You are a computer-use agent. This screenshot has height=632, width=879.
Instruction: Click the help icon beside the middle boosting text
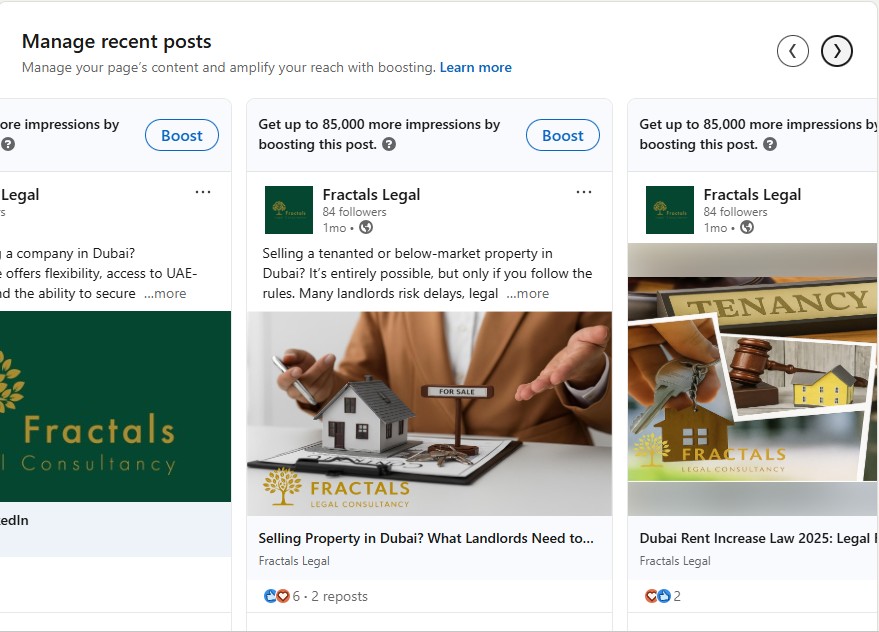pyautogui.click(x=389, y=144)
